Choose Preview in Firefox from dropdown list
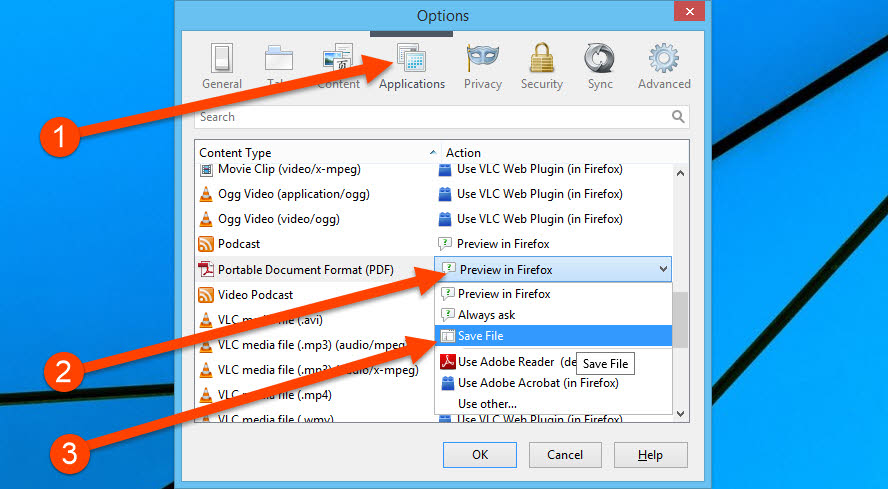The image size is (888, 489). (553, 294)
